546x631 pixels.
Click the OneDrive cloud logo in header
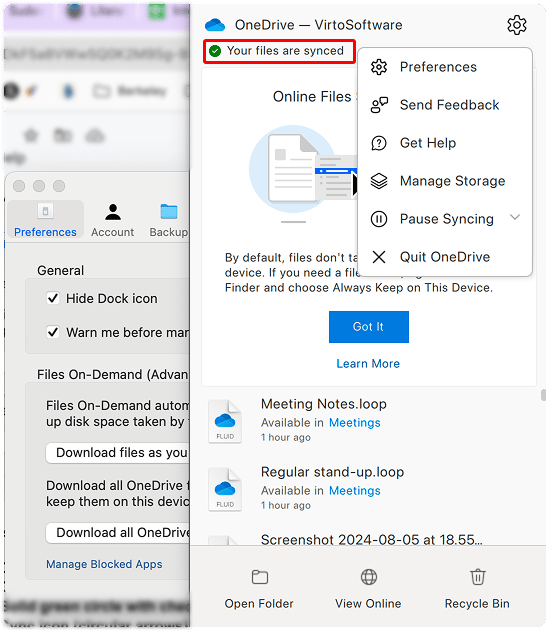(215, 25)
